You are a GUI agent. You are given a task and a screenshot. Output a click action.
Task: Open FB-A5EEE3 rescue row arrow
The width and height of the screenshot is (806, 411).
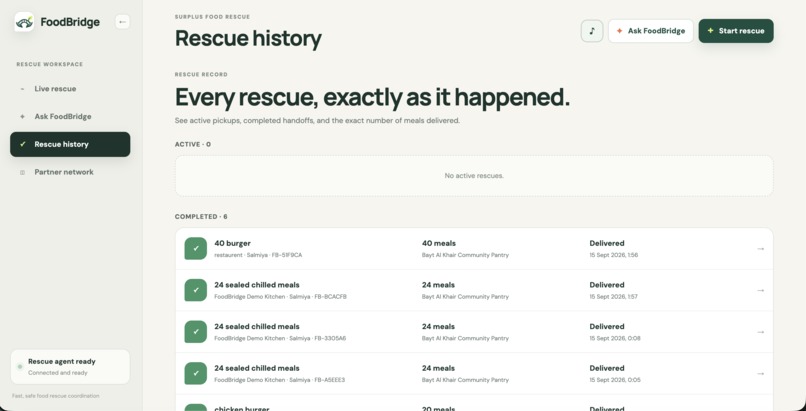point(760,373)
